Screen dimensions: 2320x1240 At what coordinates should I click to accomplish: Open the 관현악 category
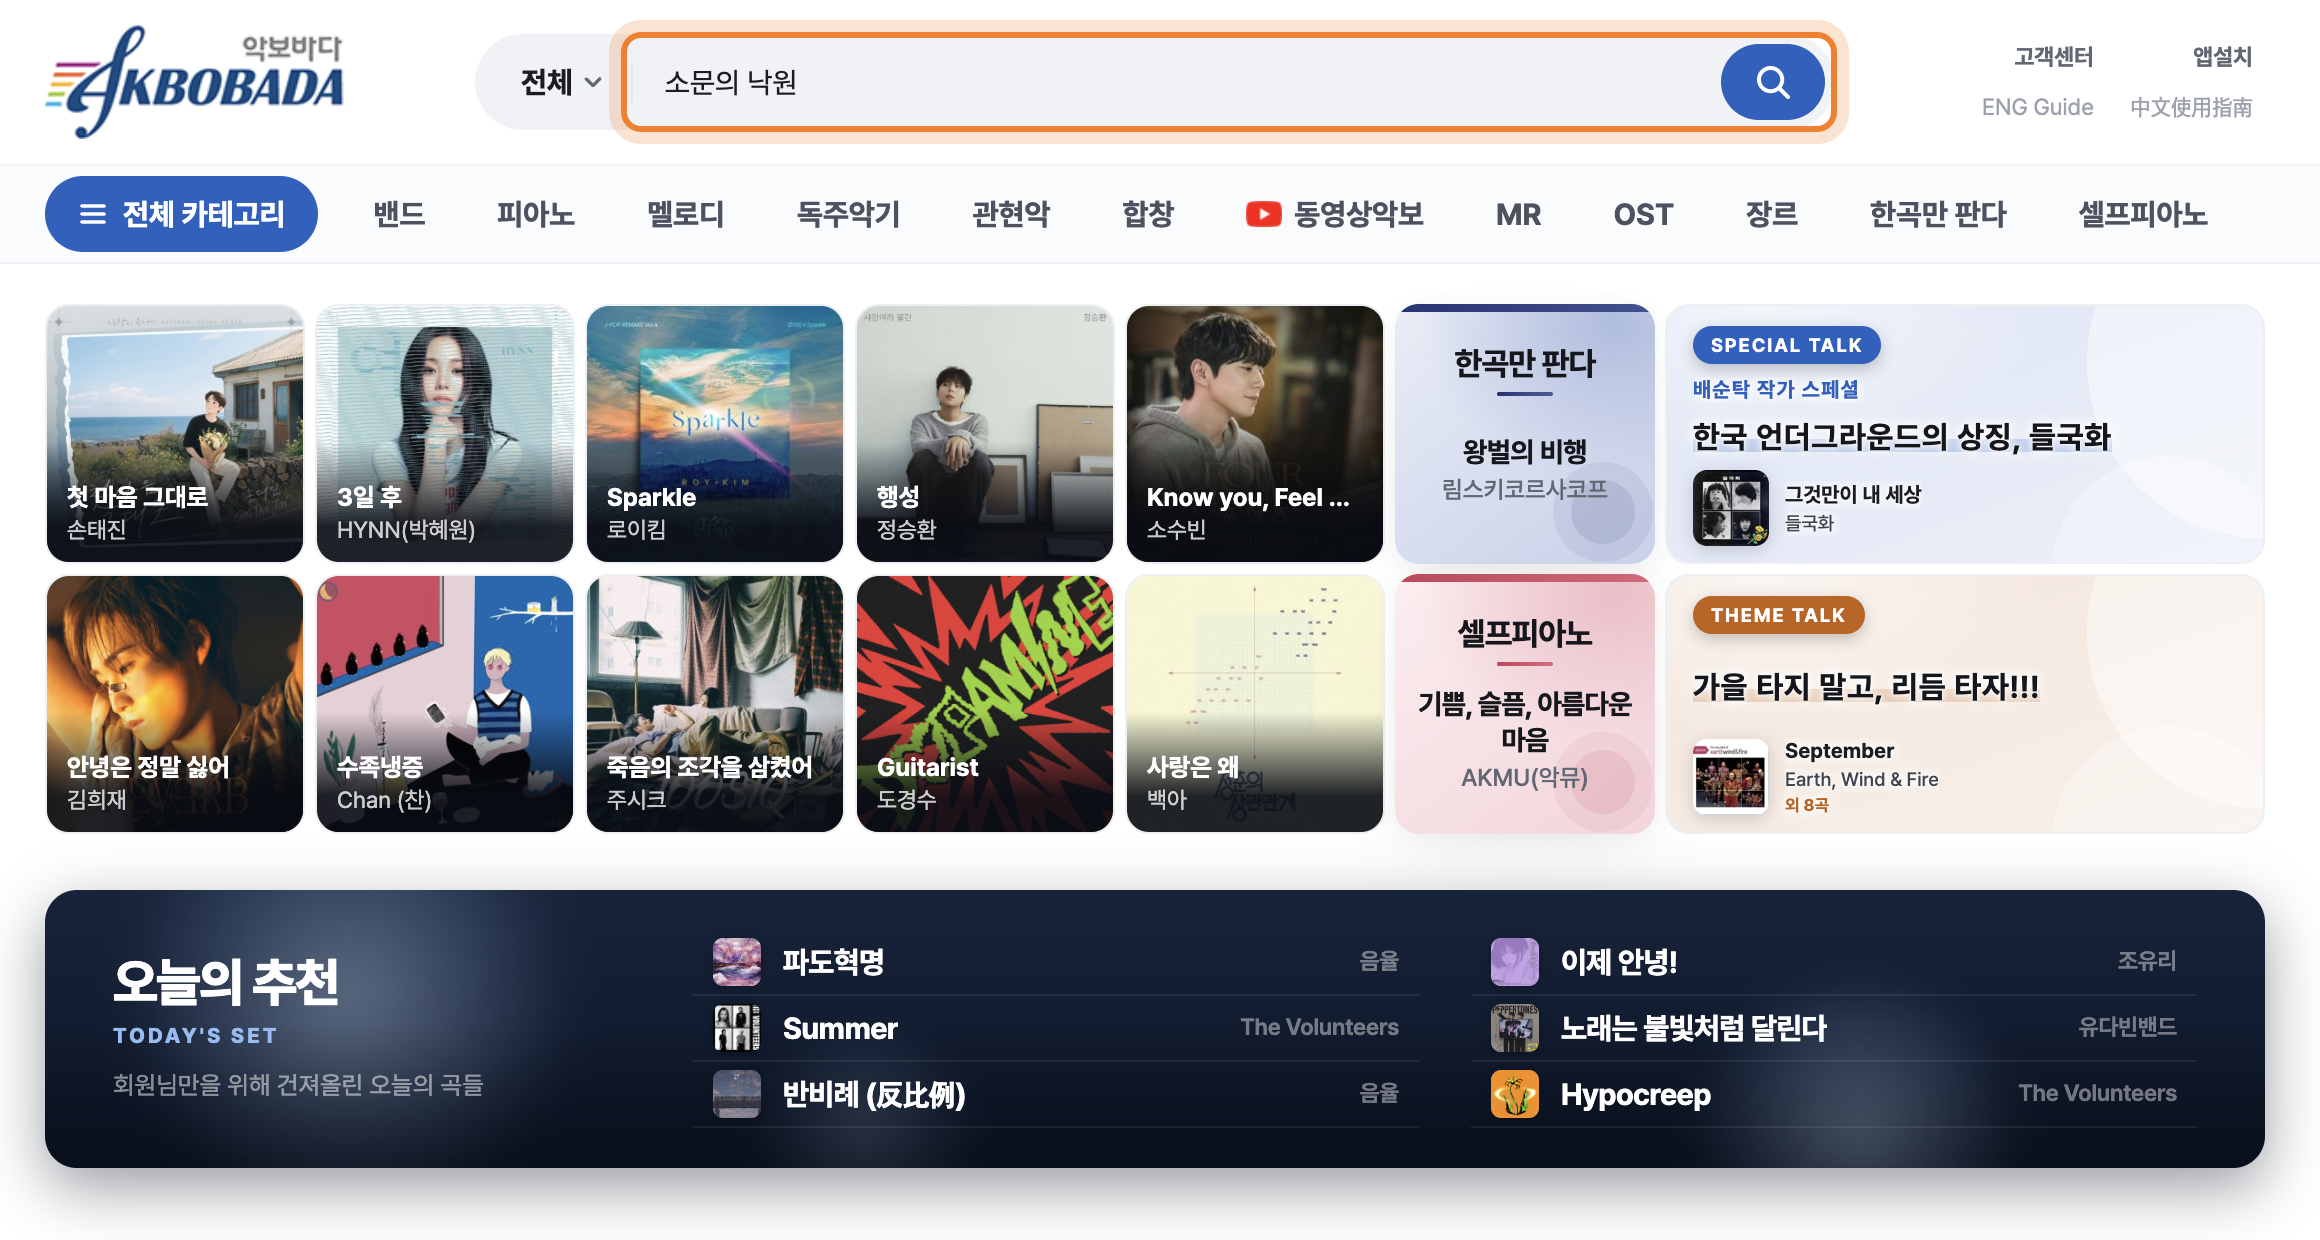click(1011, 214)
